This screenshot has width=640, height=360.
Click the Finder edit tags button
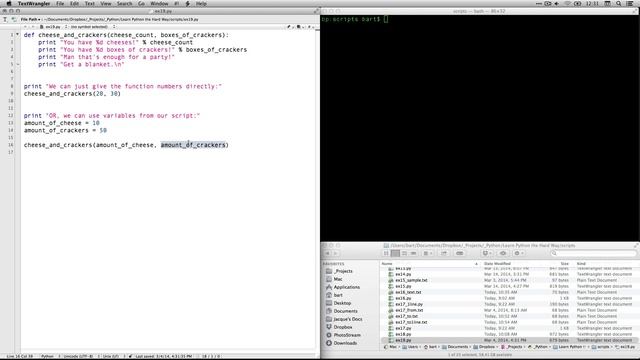coord(459,253)
